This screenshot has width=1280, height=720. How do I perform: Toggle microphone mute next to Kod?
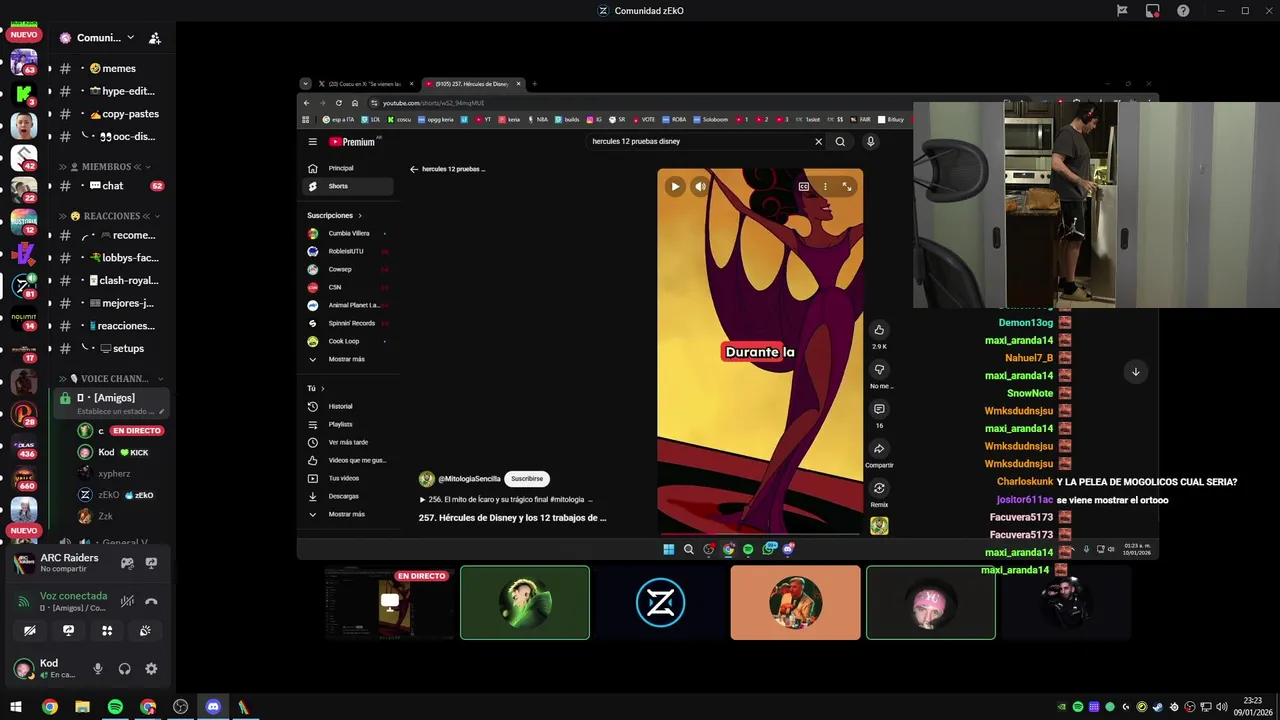(x=98, y=669)
